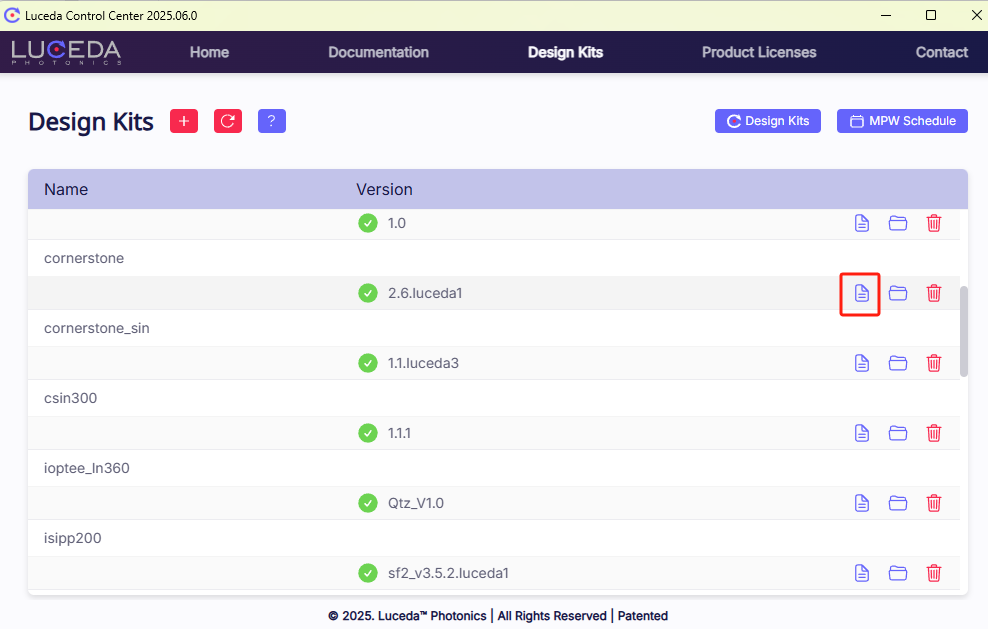Delete csin300 1.1.1 via trash icon
The image size is (988, 629).
point(934,433)
